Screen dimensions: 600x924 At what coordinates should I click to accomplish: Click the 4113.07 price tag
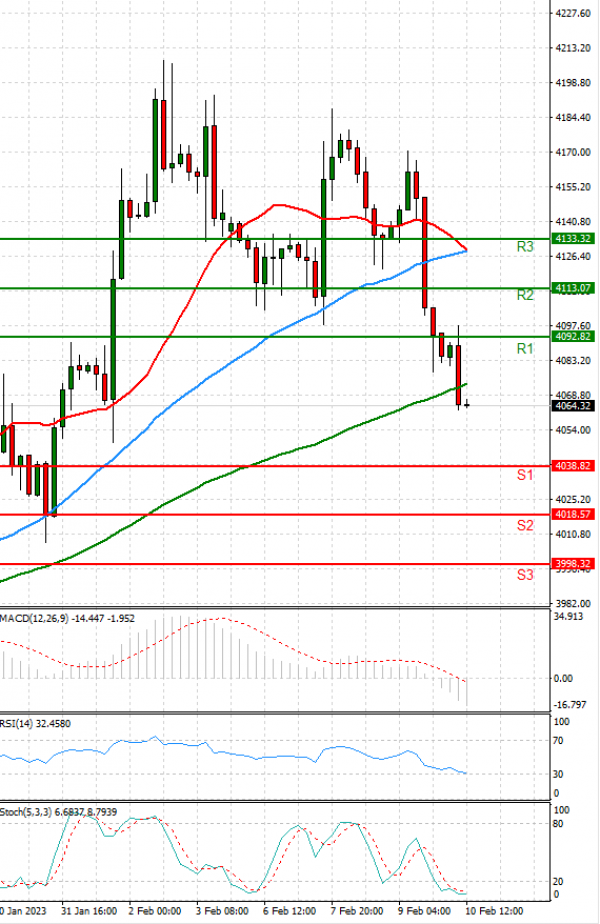(573, 288)
